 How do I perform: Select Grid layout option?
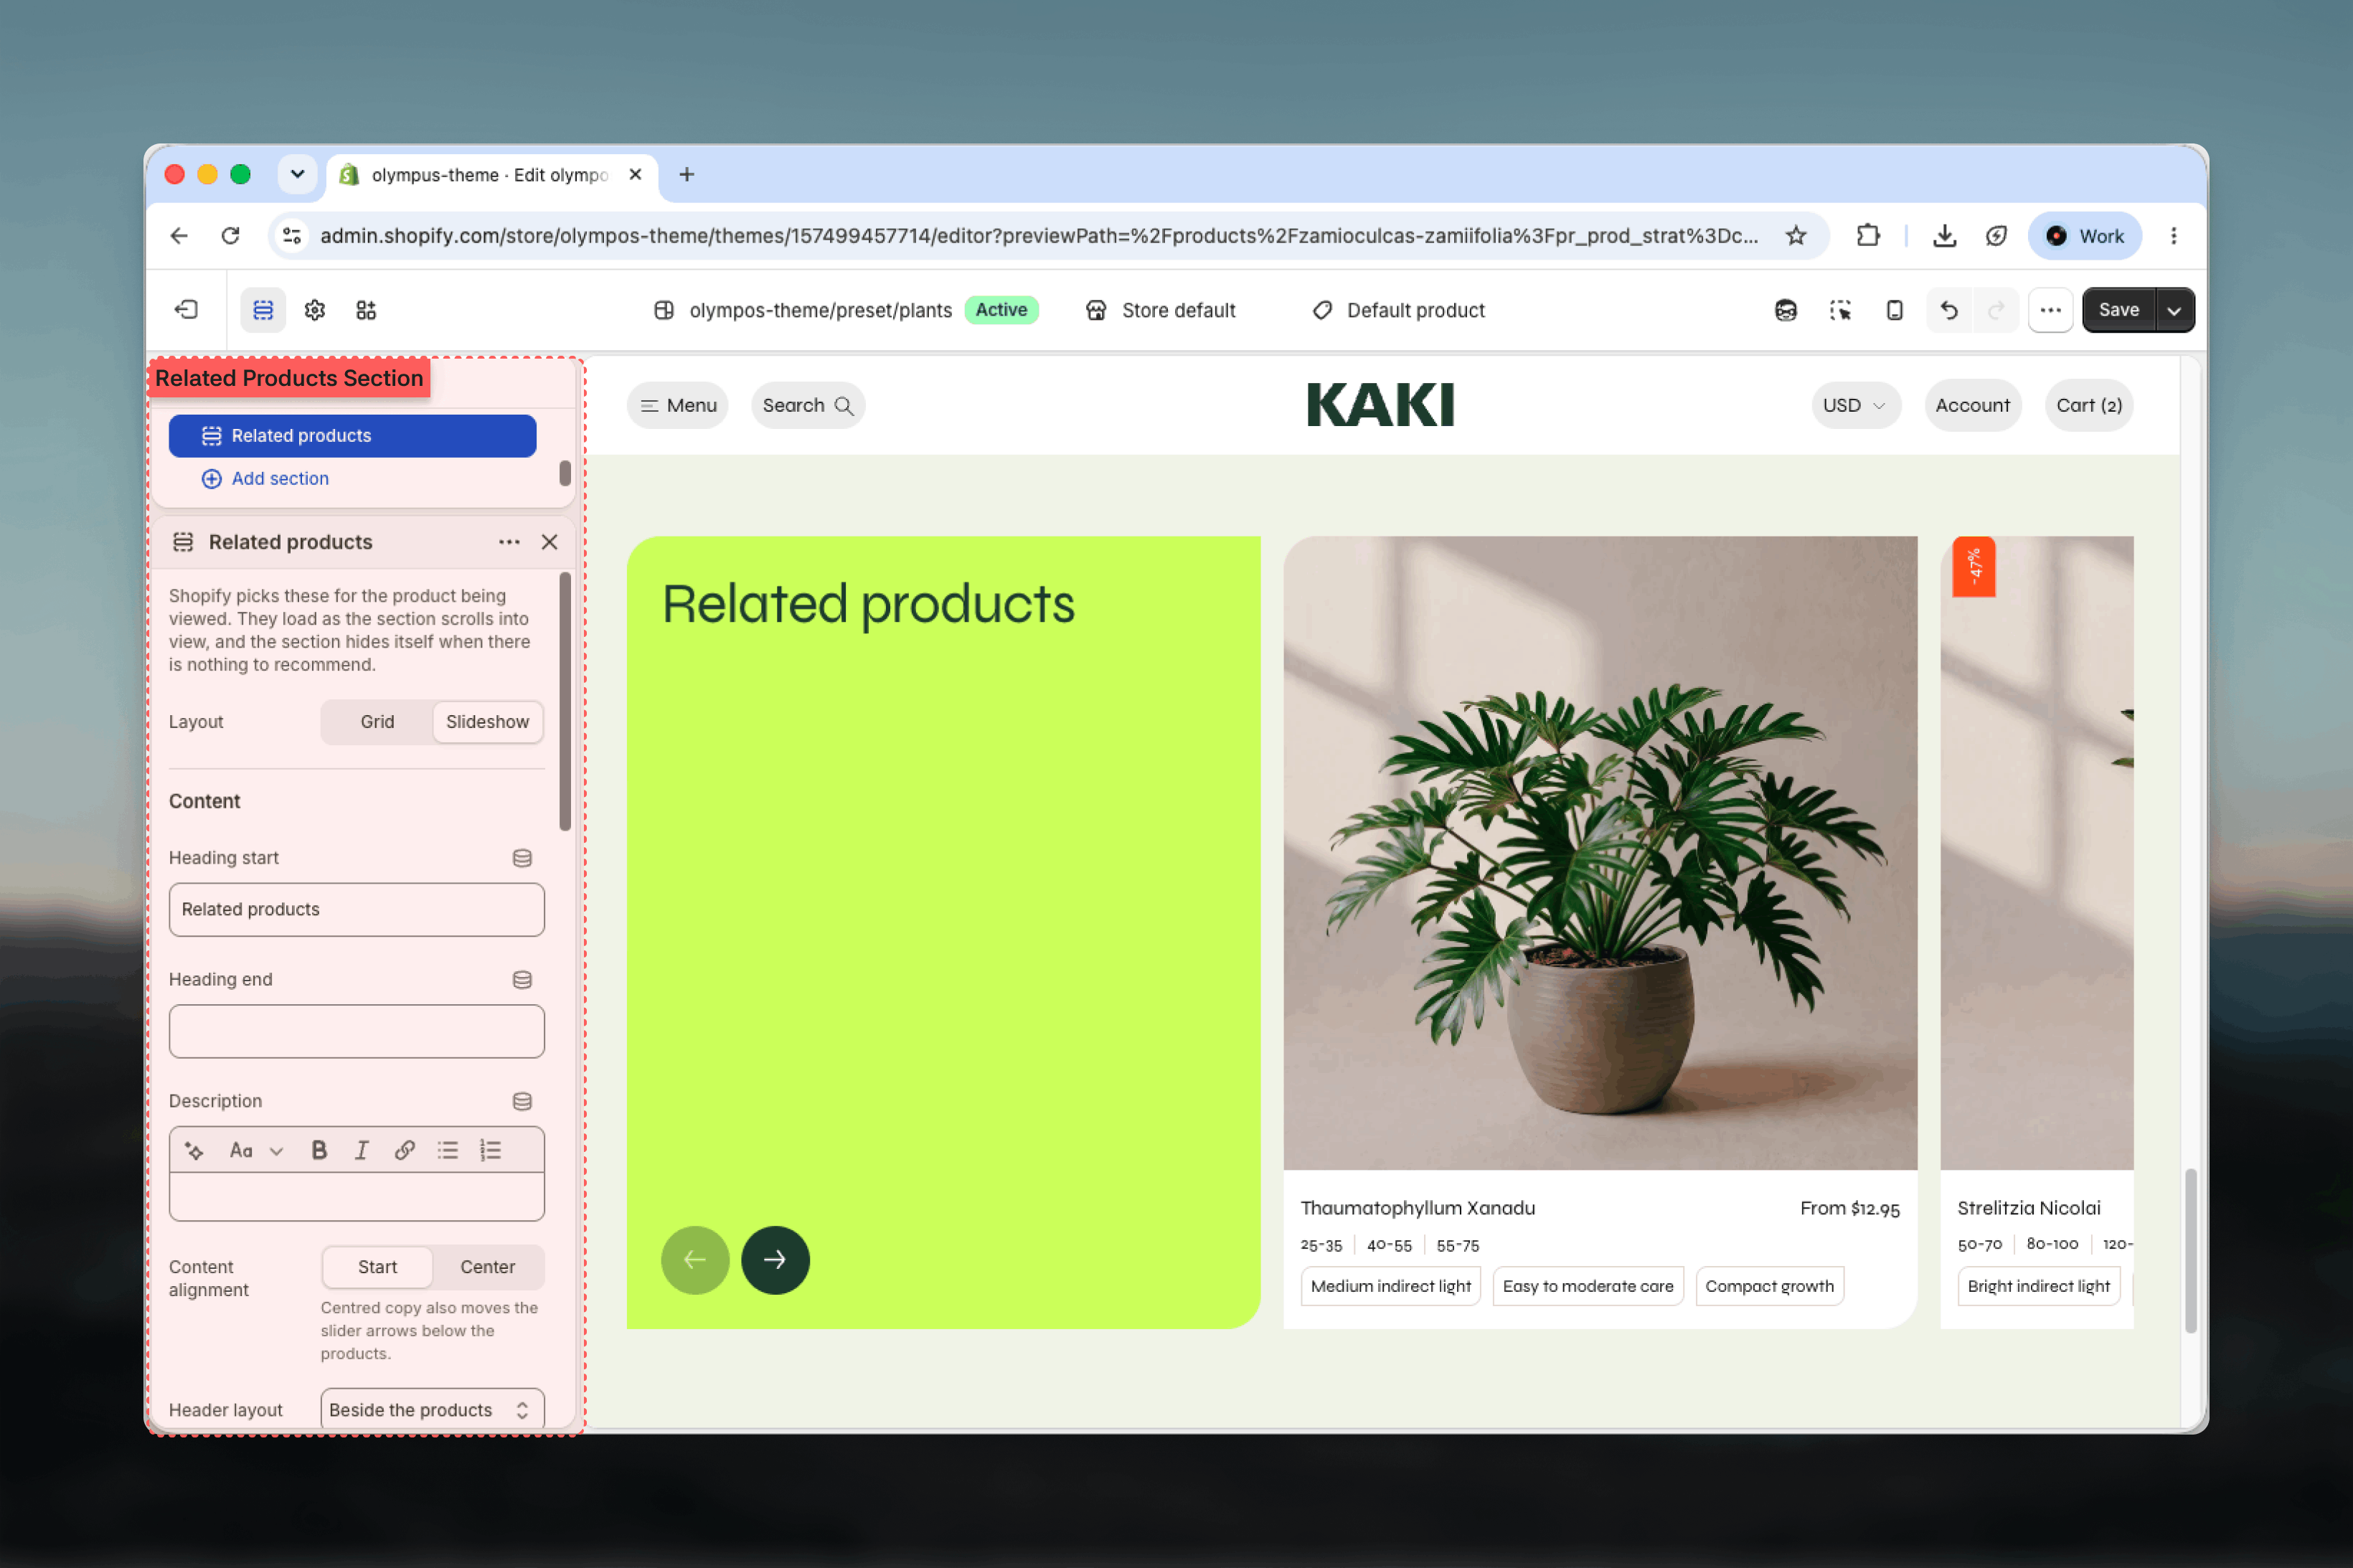point(377,722)
